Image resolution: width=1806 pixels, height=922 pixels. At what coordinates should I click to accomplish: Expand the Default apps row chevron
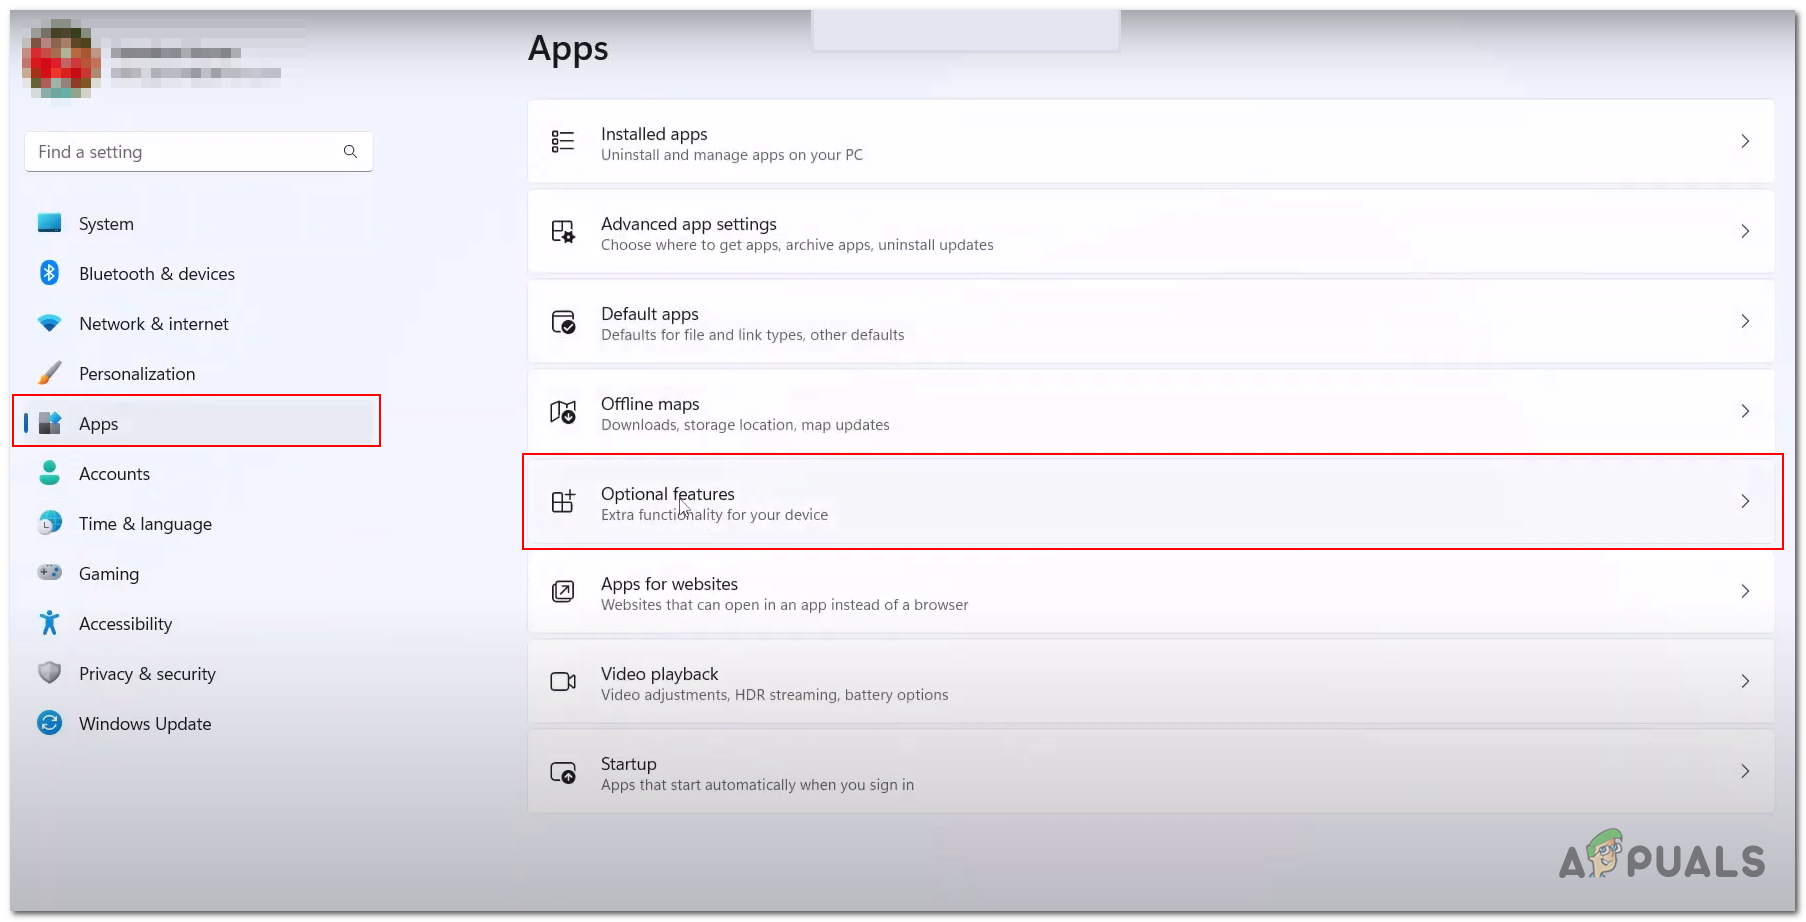1746,321
